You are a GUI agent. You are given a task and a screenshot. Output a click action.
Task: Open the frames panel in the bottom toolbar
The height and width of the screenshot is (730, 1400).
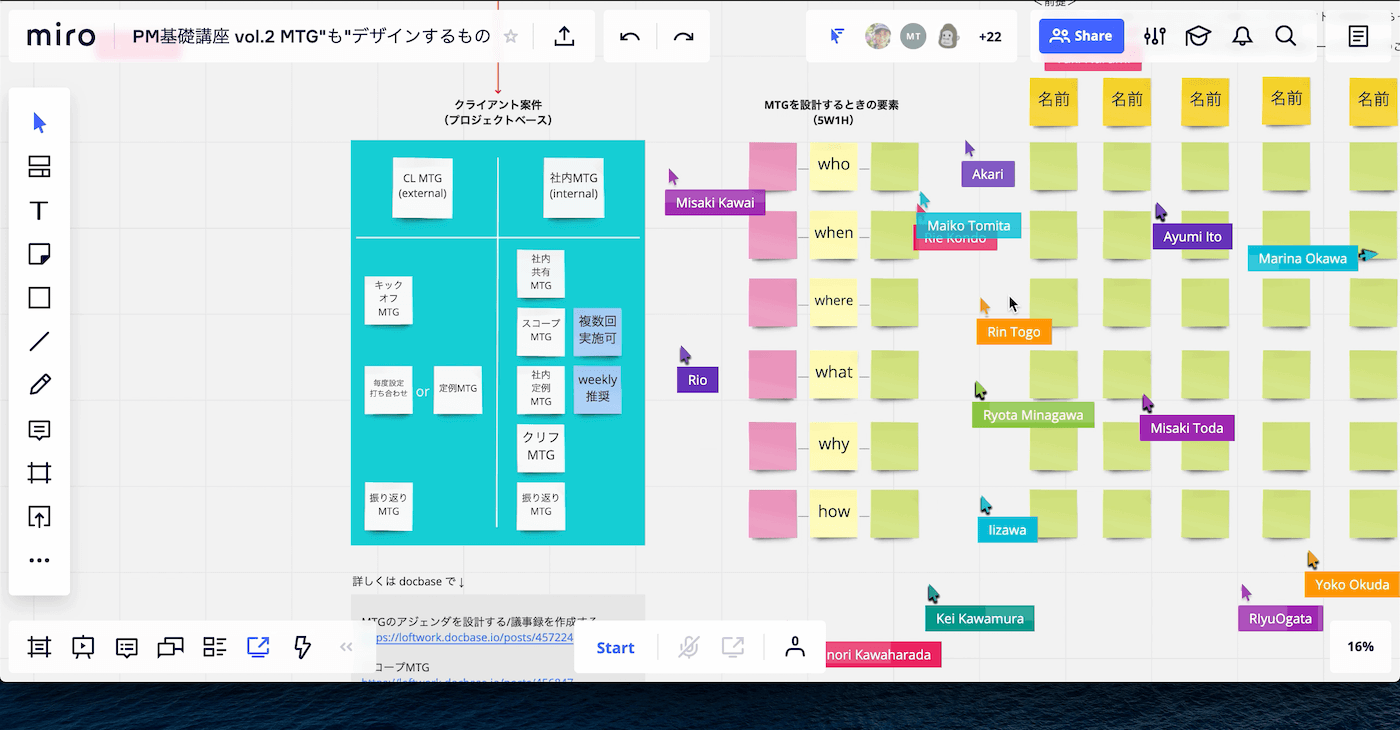tap(39, 647)
